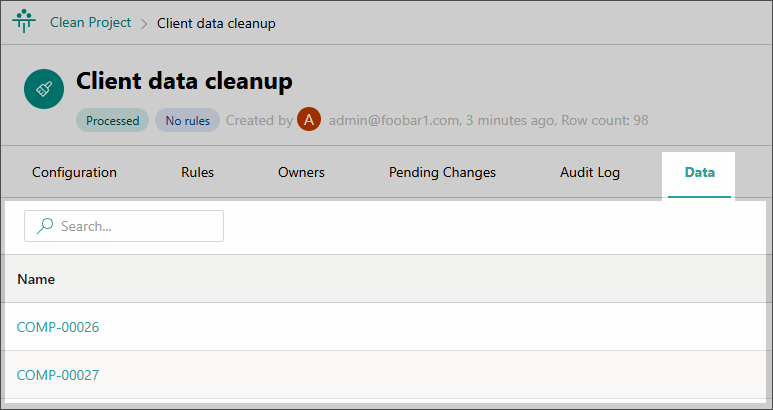The height and width of the screenshot is (410, 773).
Task: Click the breadcrumb chevron separator
Action: tap(144, 23)
